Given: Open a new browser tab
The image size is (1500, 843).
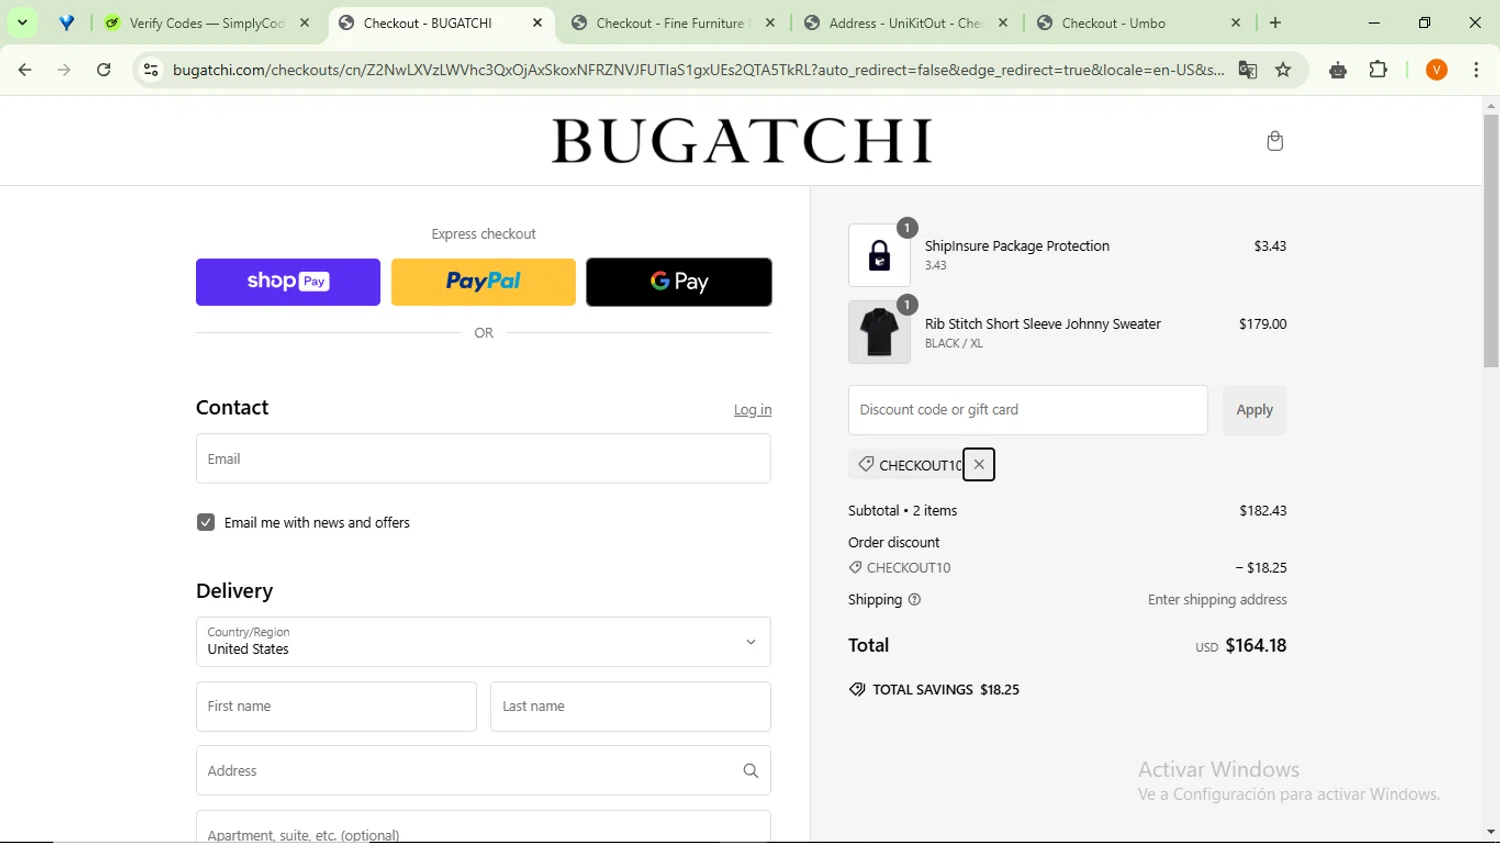Looking at the screenshot, I should pos(1275,22).
